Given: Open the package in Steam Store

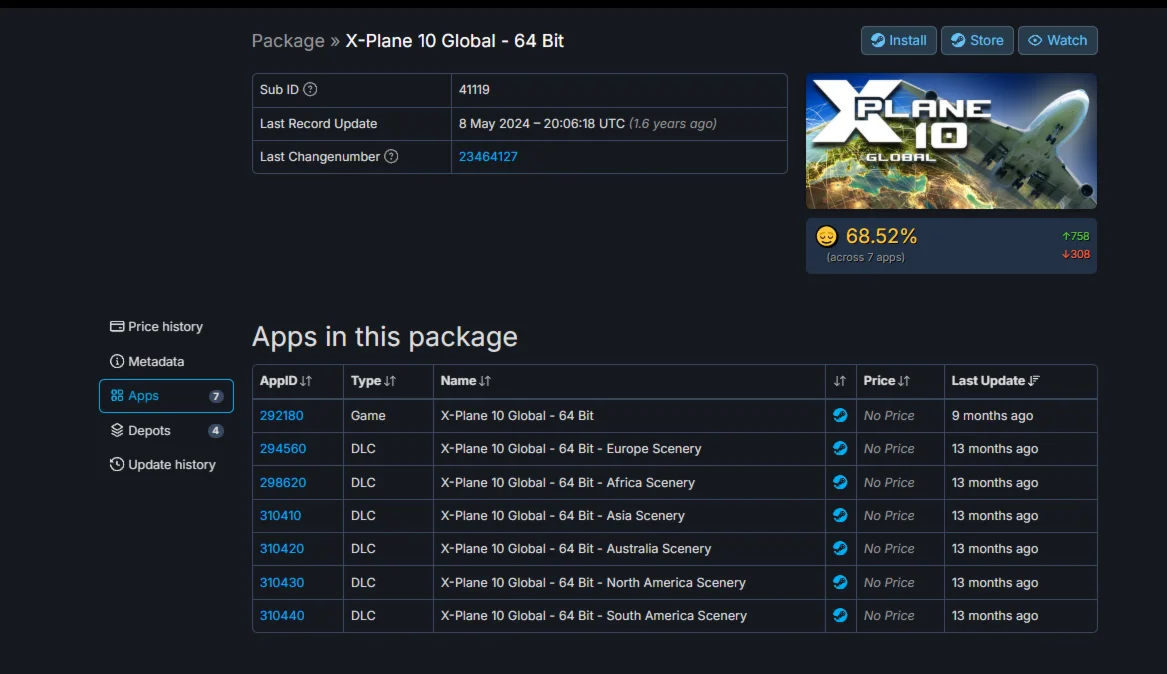Looking at the screenshot, I should pyautogui.click(x=977, y=40).
